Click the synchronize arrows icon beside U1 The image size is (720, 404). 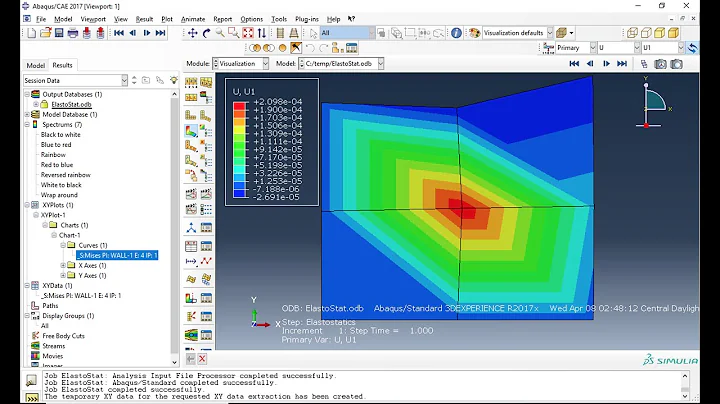pyautogui.click(x=692, y=48)
